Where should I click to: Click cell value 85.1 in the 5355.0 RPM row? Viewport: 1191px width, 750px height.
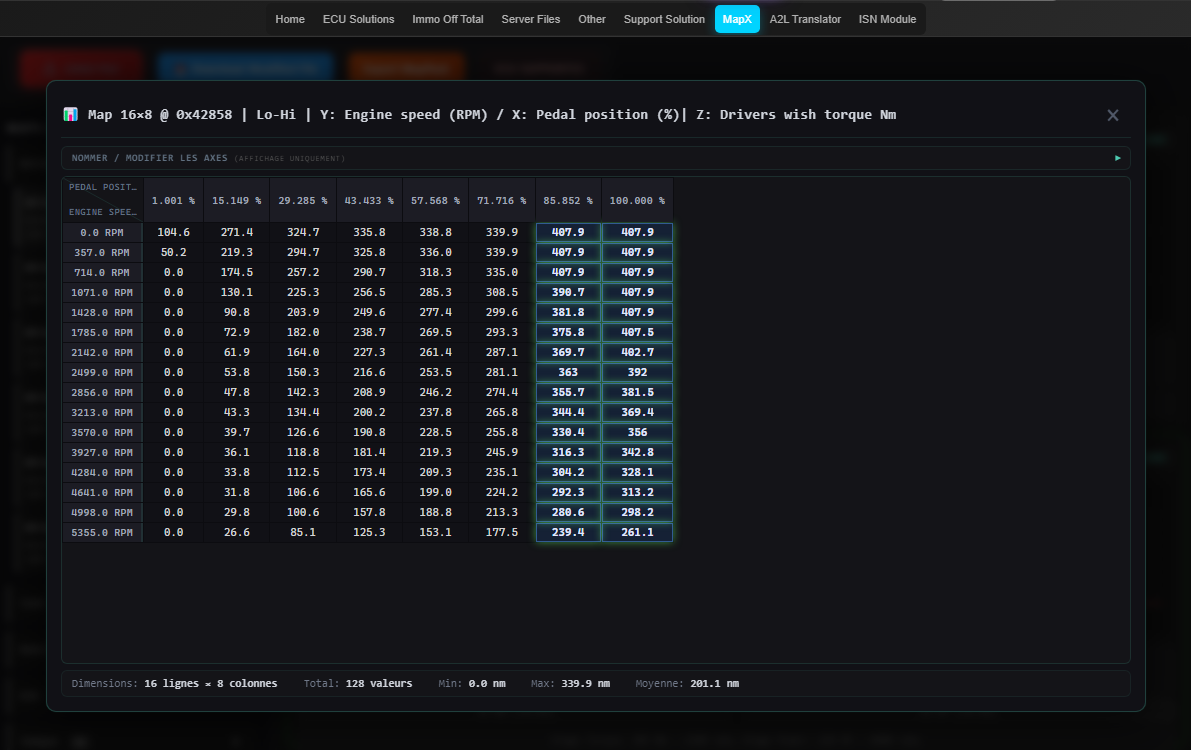(x=302, y=533)
